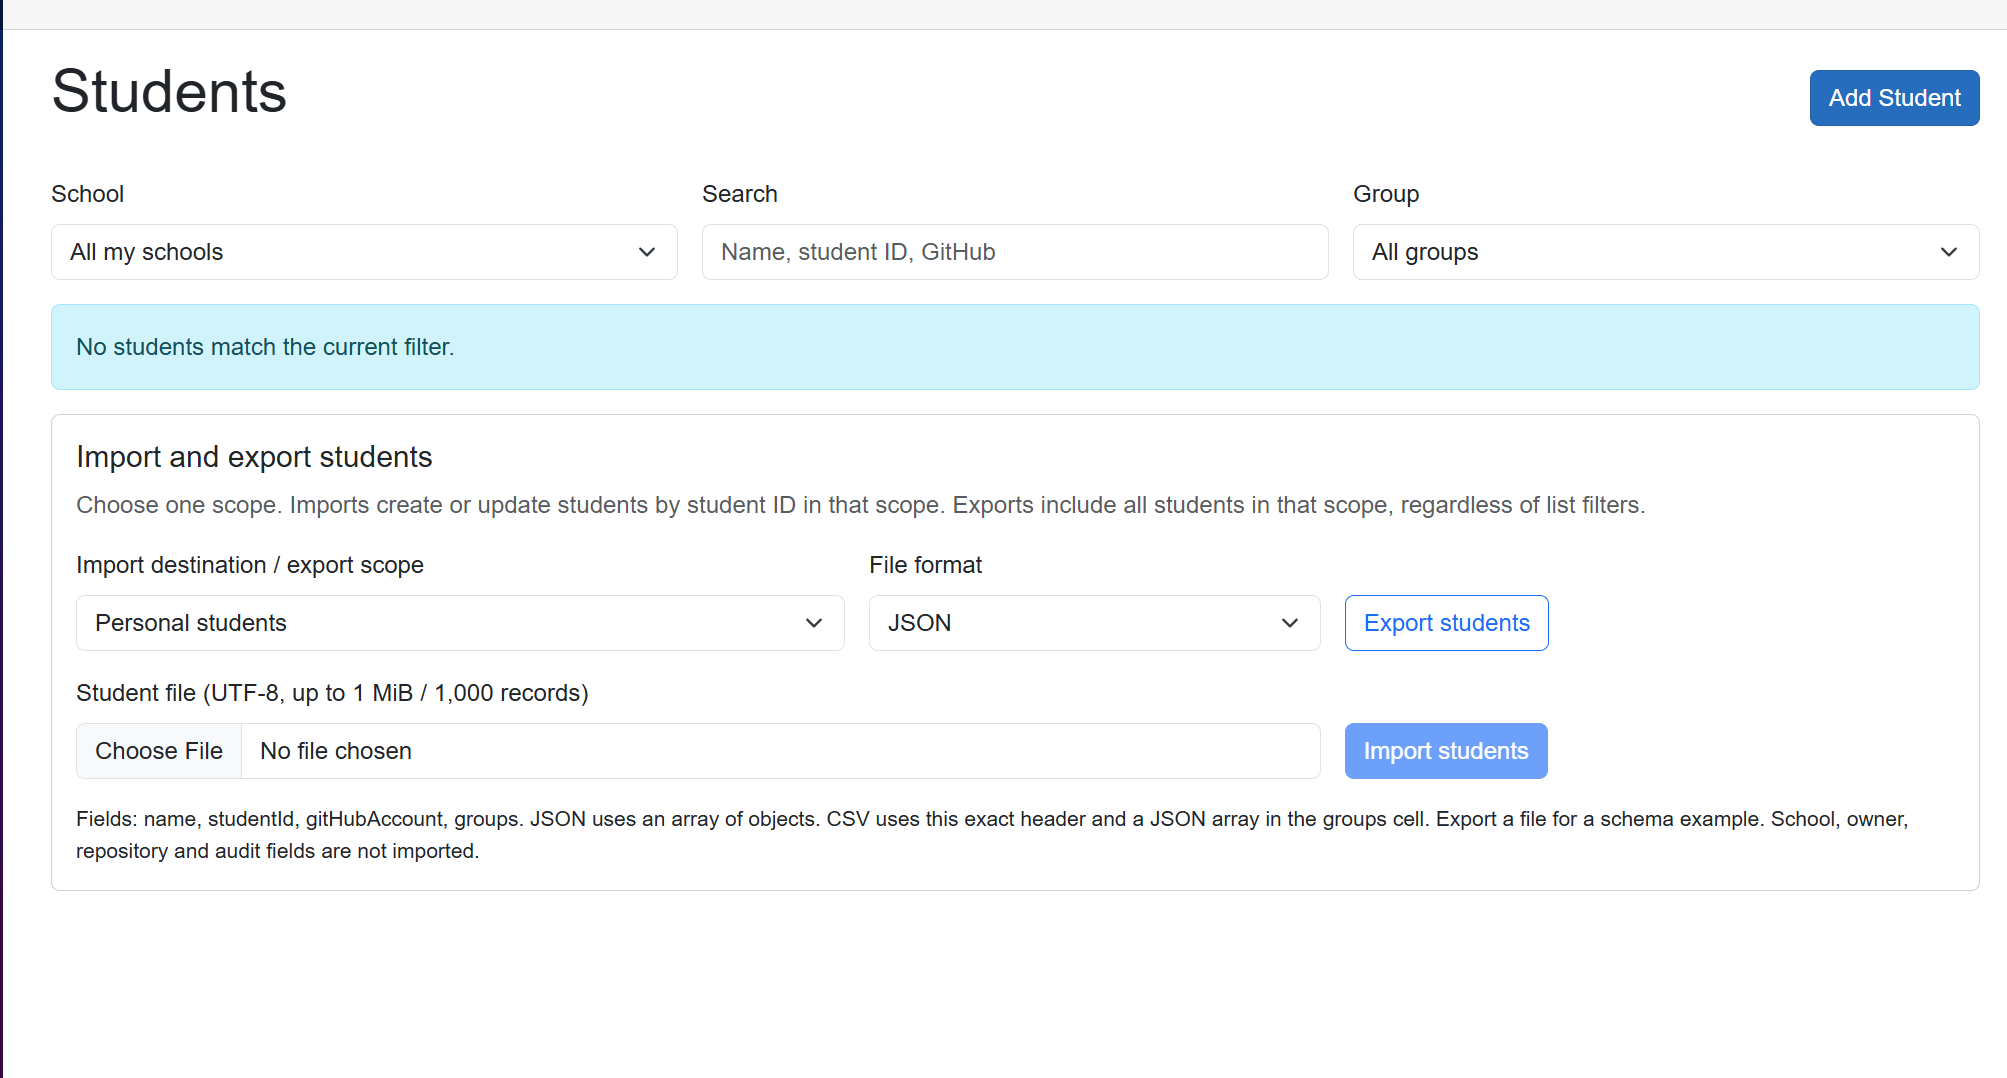Click the 'Fields: name, studentId' help text
Image resolution: width=2007 pixels, height=1078 pixels.
pos(992,835)
